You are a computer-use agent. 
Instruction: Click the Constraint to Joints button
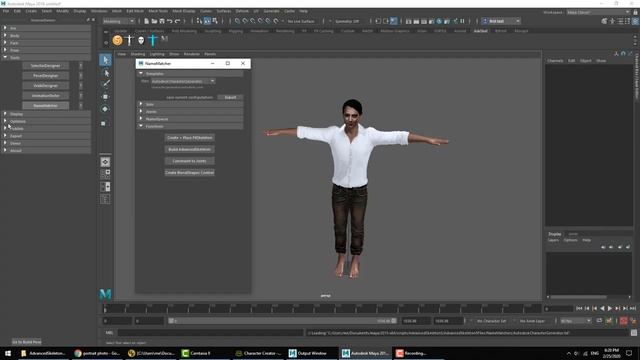pyautogui.click(x=189, y=161)
